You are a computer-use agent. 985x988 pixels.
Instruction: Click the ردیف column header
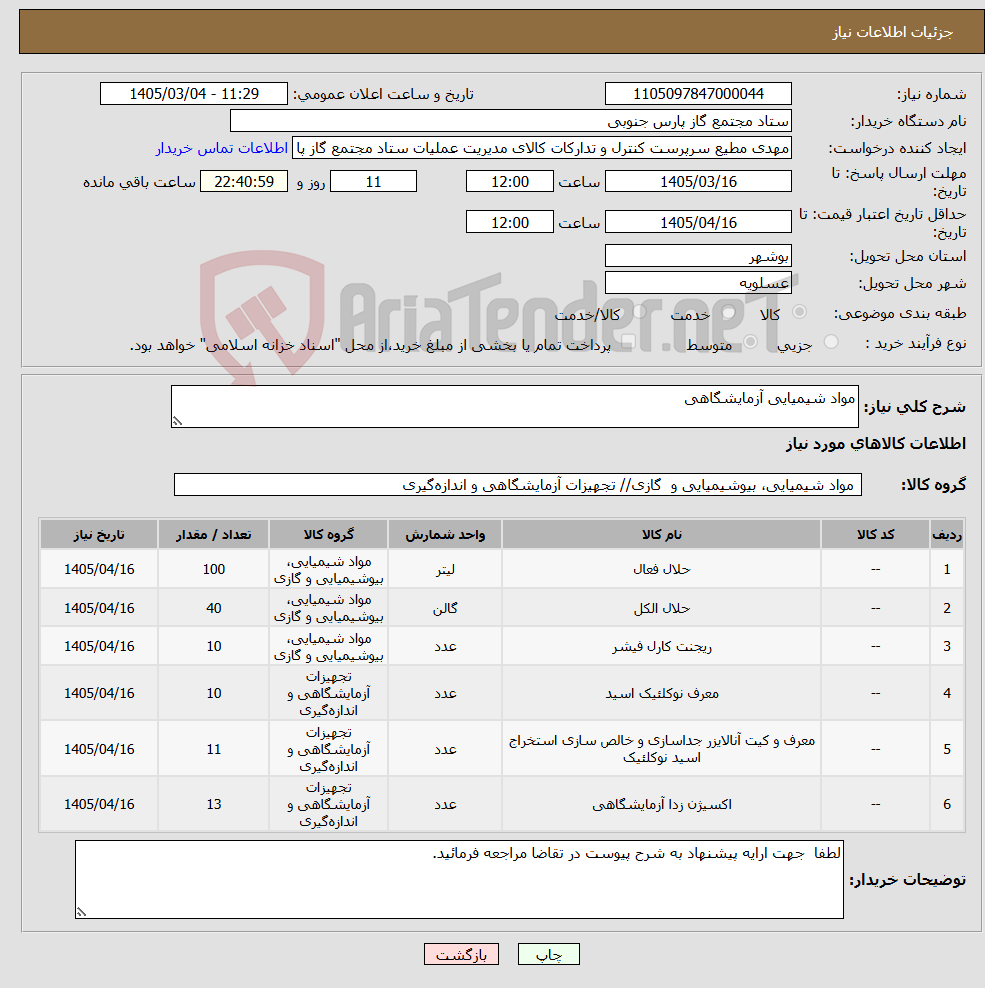pyautogui.click(x=947, y=534)
